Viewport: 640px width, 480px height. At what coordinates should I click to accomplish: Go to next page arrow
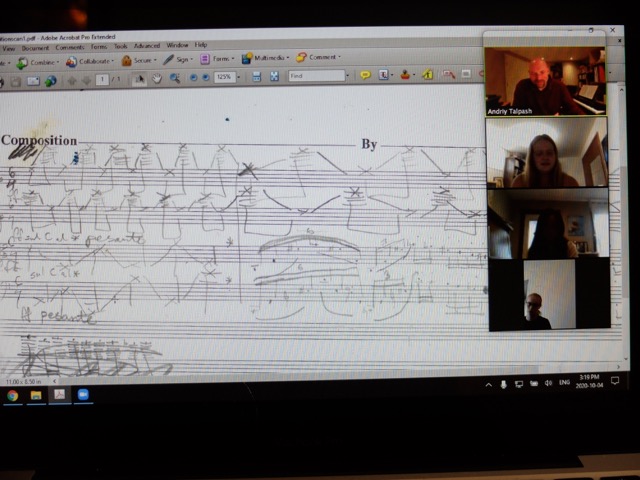87,80
